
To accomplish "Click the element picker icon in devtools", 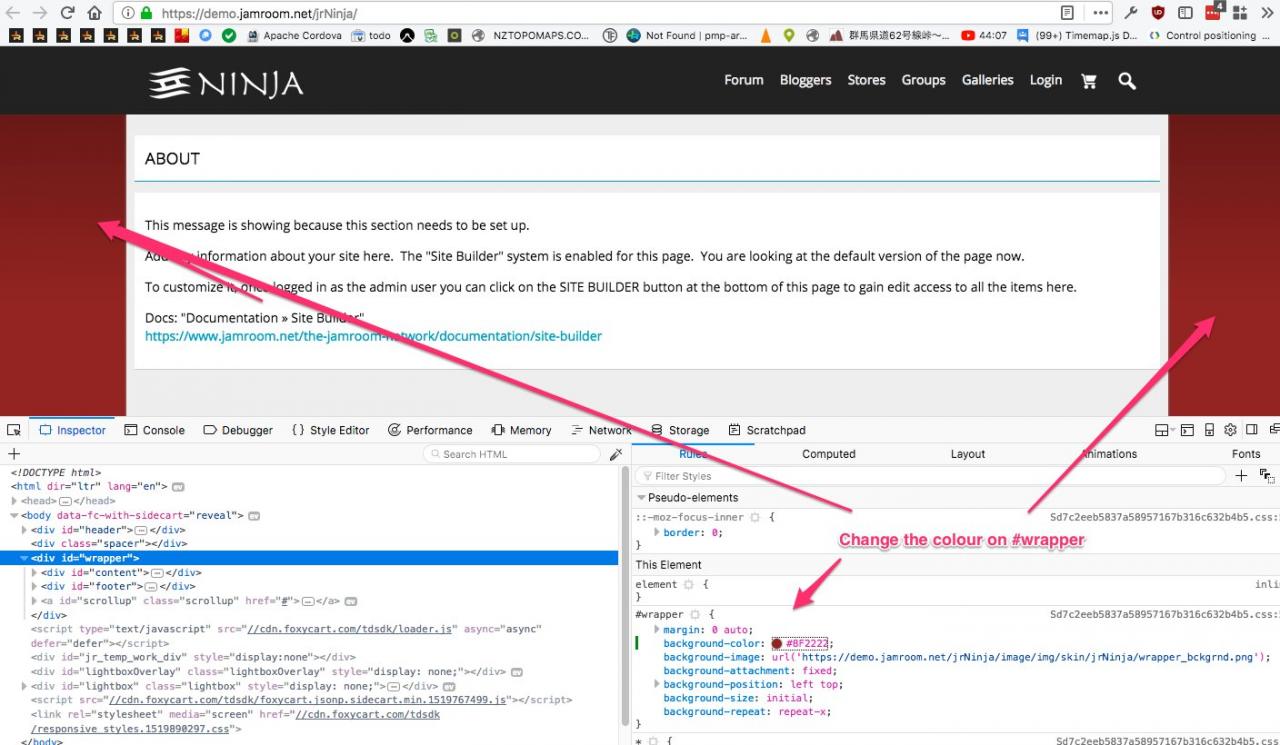I will 14,430.
